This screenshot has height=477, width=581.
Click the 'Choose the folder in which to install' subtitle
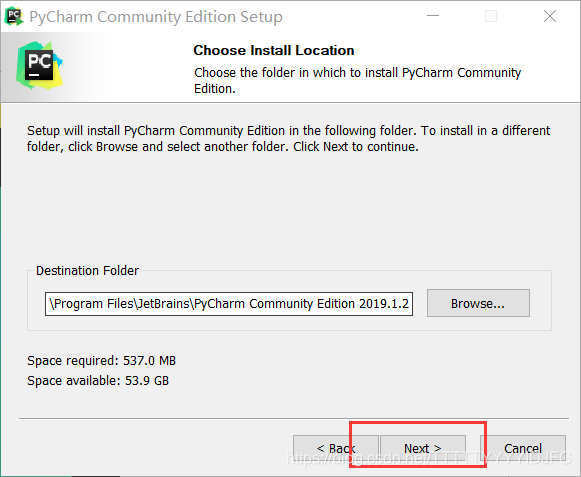[x=358, y=80]
